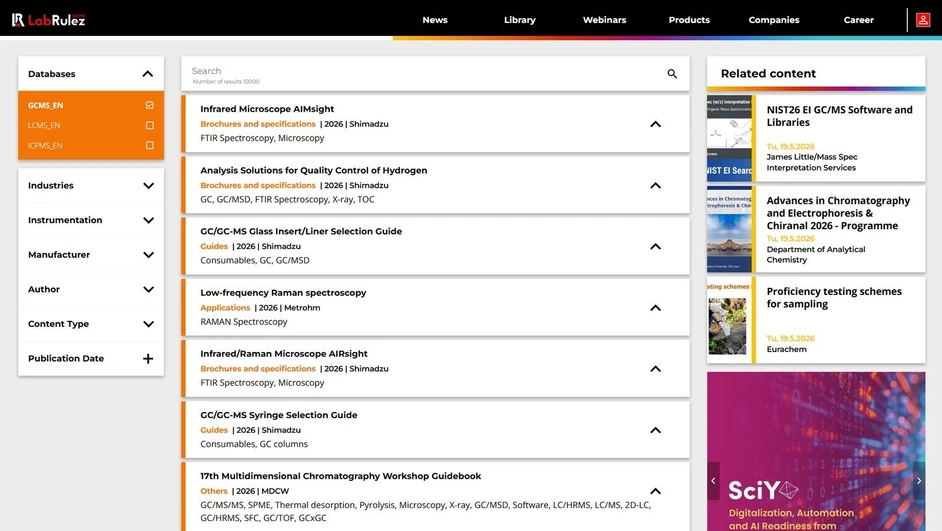942x531 pixels.
Task: Open the Infrared Microscope AIMsight title
Action: 267,109
